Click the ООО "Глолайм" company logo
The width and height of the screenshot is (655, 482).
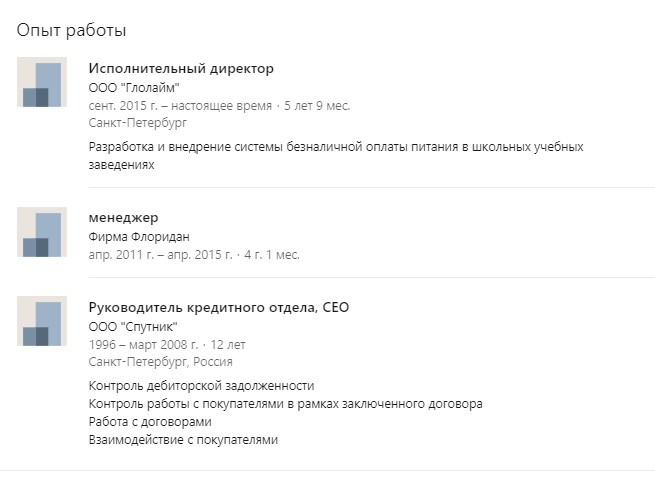click(x=42, y=82)
